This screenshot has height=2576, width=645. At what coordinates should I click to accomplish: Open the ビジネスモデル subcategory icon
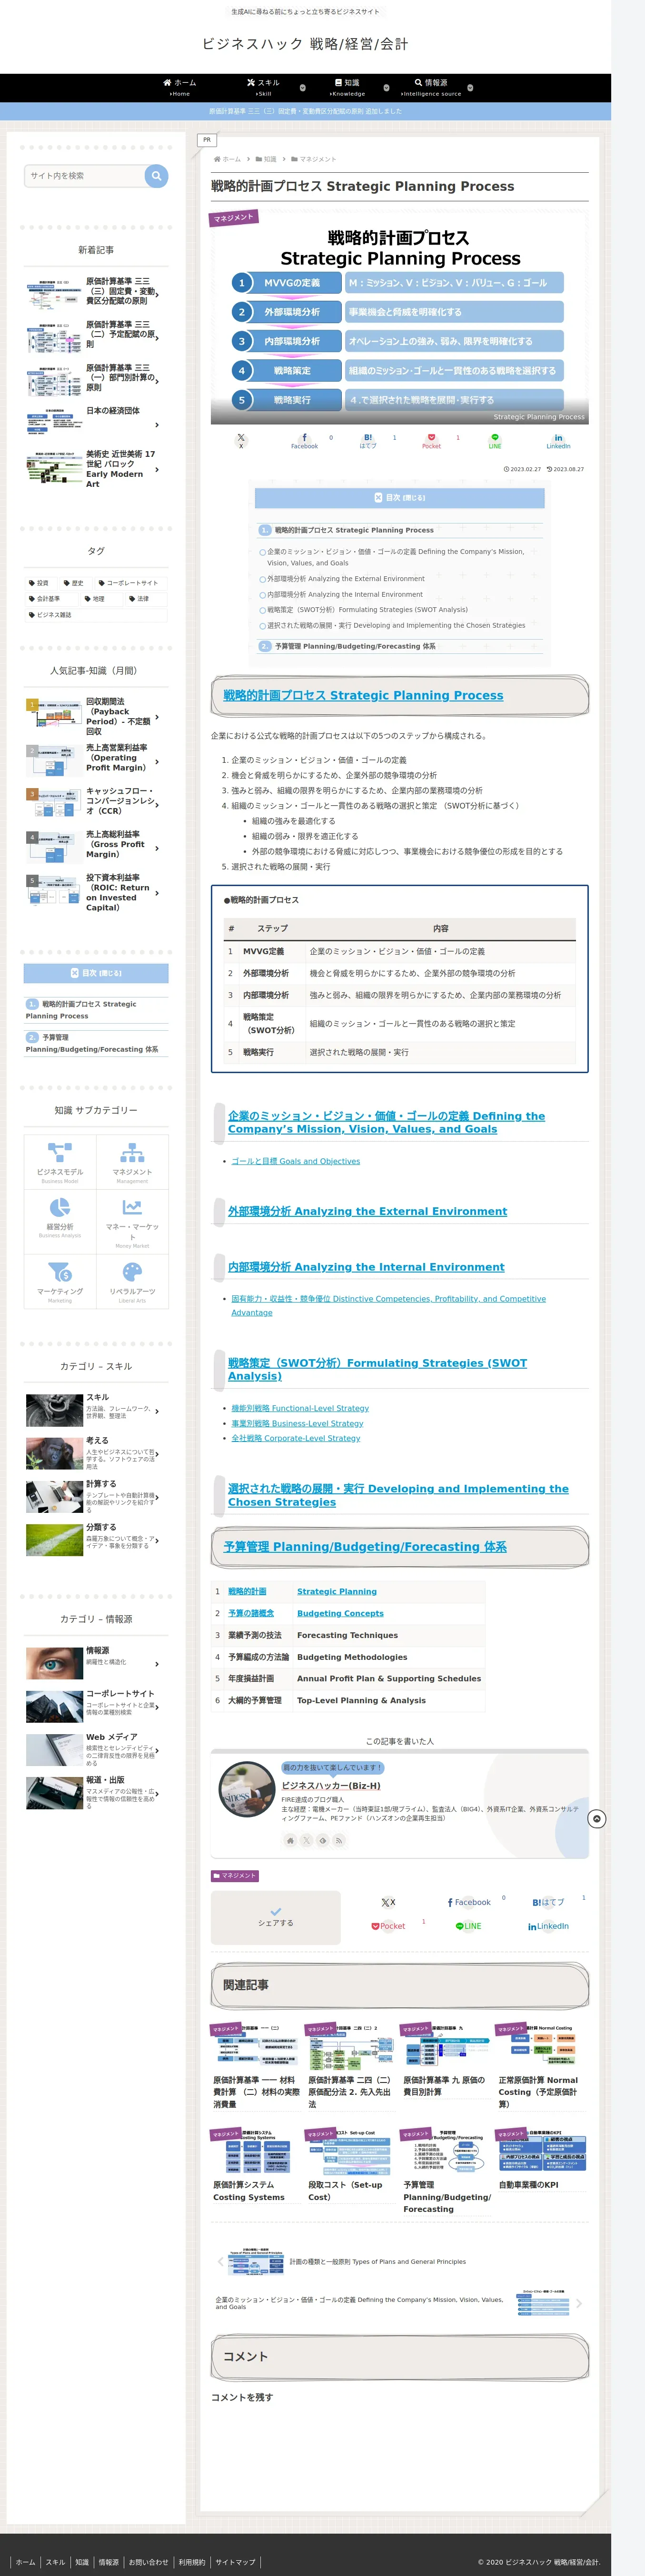[60, 1161]
